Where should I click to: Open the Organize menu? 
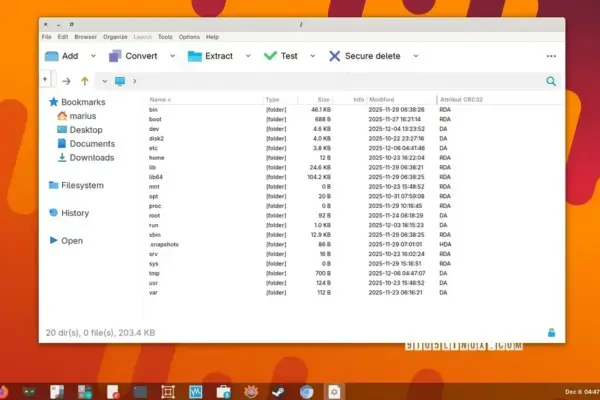[115, 37]
